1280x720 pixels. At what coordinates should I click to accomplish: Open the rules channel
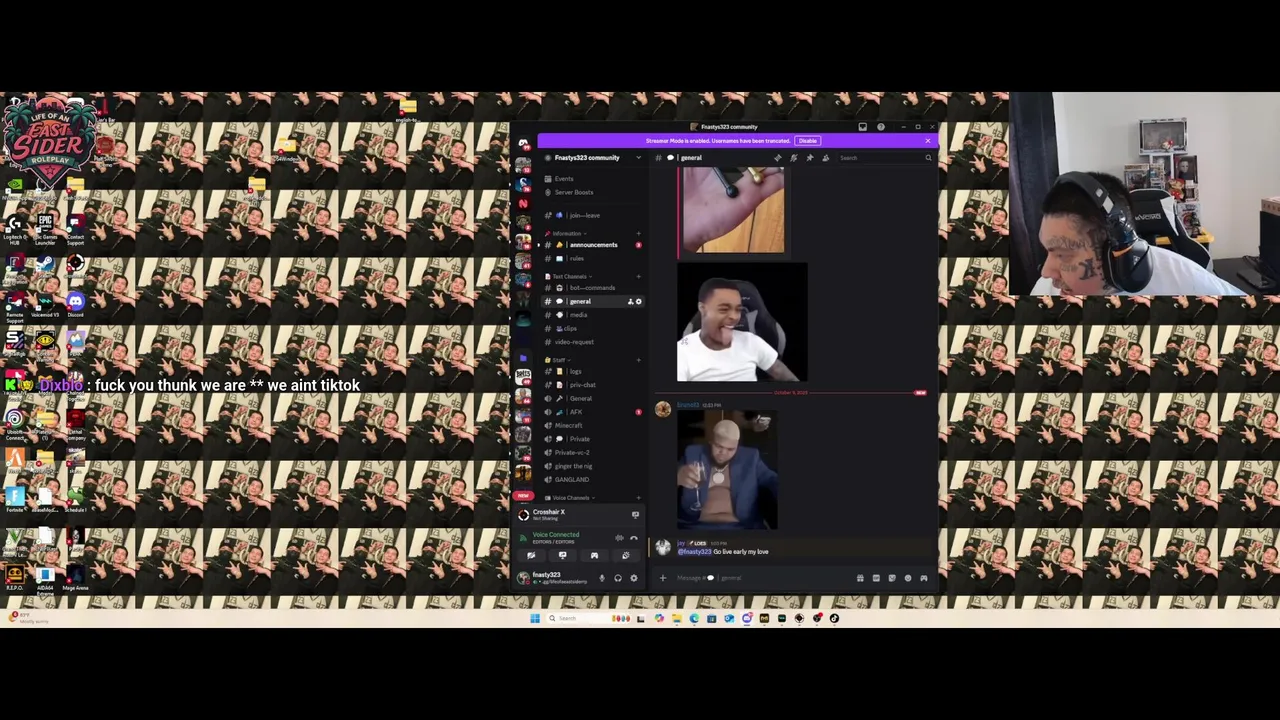577,258
